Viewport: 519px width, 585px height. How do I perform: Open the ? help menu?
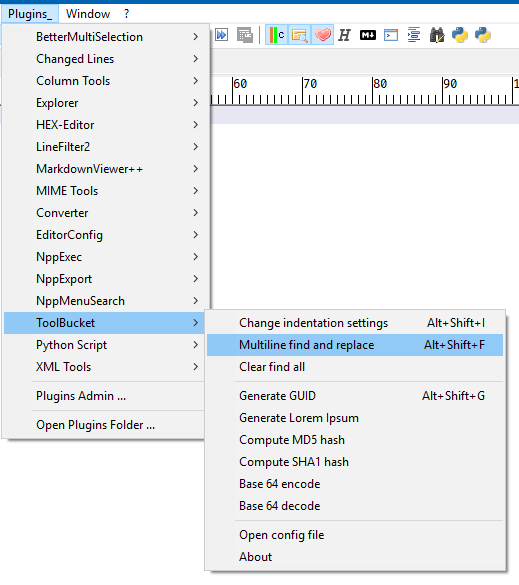tap(126, 14)
